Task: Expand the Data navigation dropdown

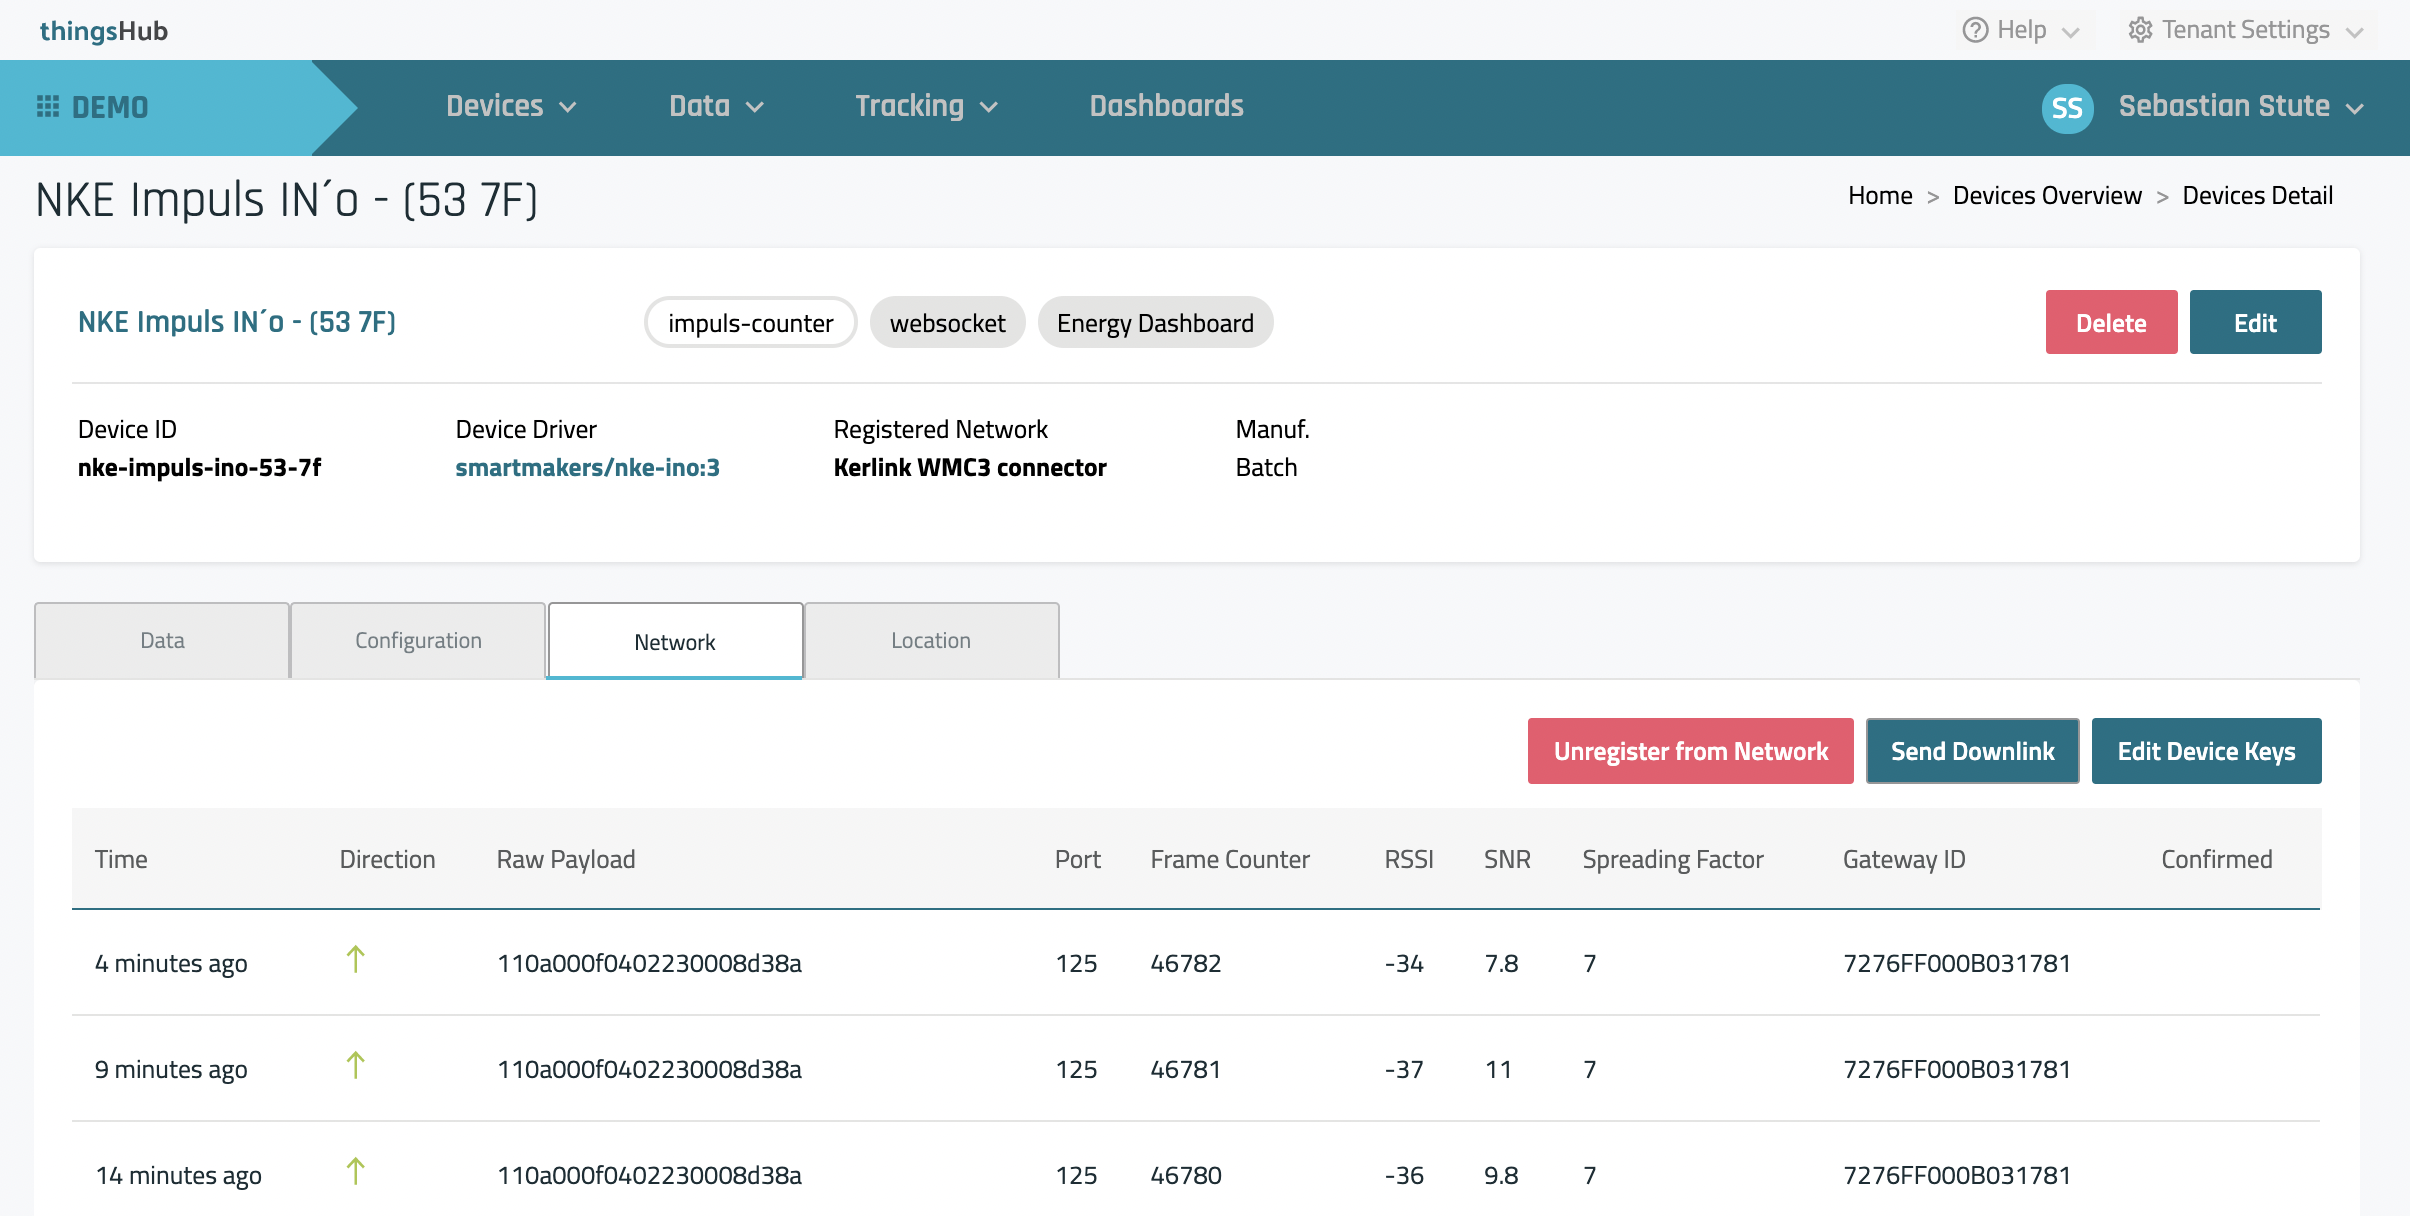Action: click(x=716, y=106)
